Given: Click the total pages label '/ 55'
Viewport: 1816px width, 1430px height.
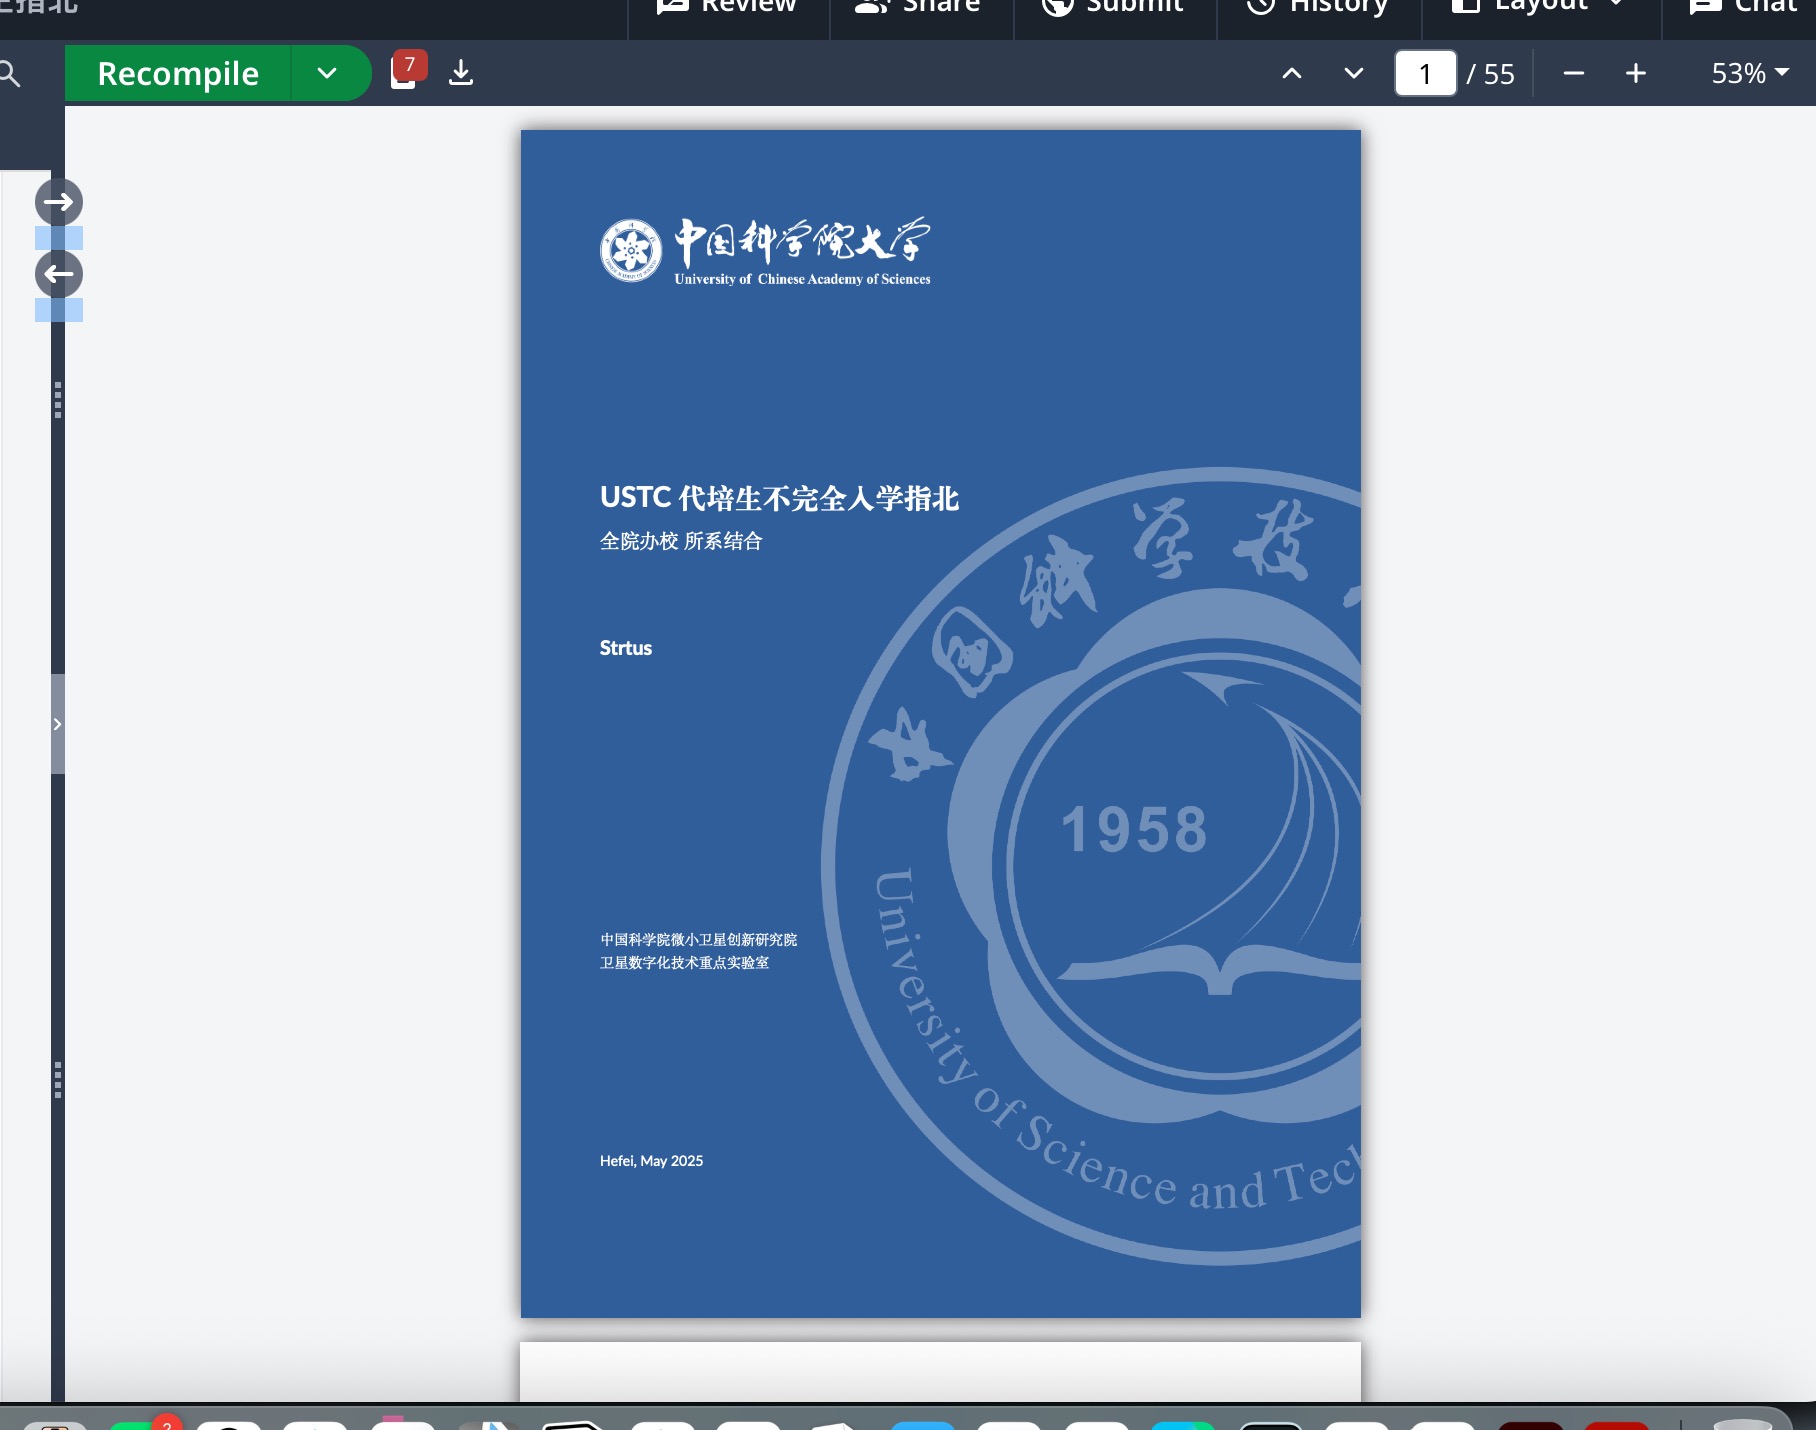Looking at the screenshot, I should point(1491,74).
